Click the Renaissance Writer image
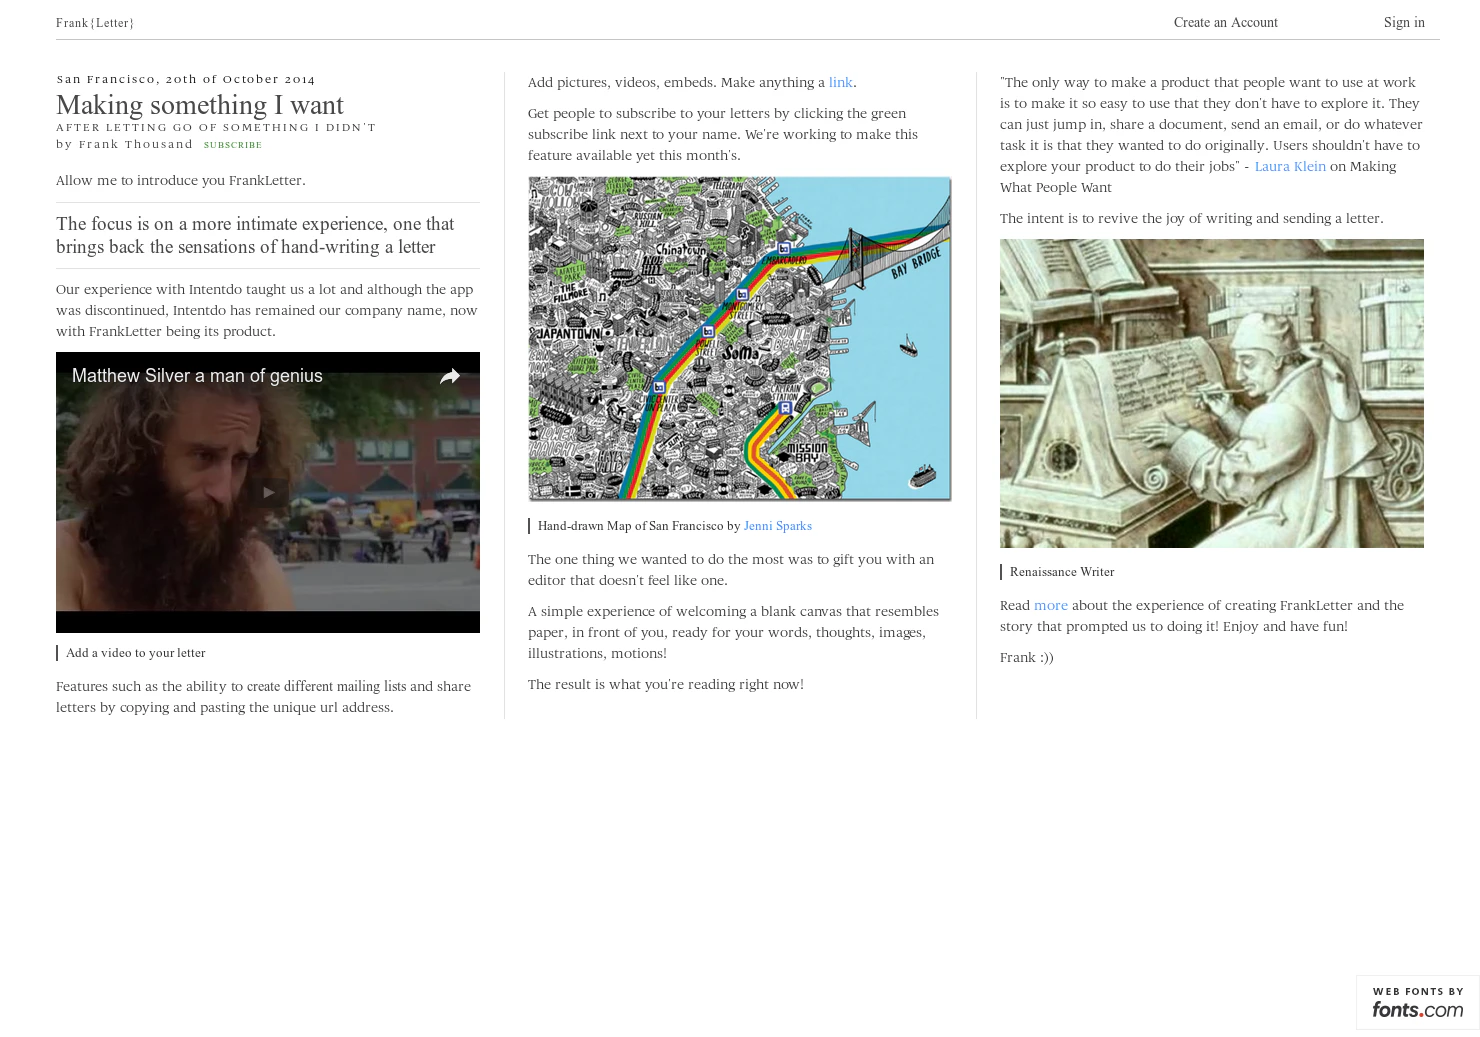This screenshot has width=1480, height=1037. [1212, 393]
